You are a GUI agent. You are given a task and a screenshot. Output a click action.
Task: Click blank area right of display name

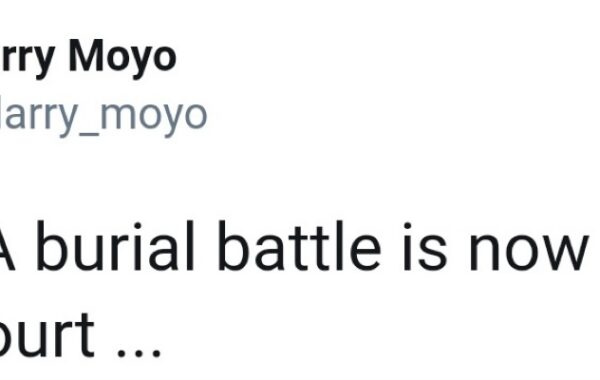pyautogui.click(x=383, y=57)
